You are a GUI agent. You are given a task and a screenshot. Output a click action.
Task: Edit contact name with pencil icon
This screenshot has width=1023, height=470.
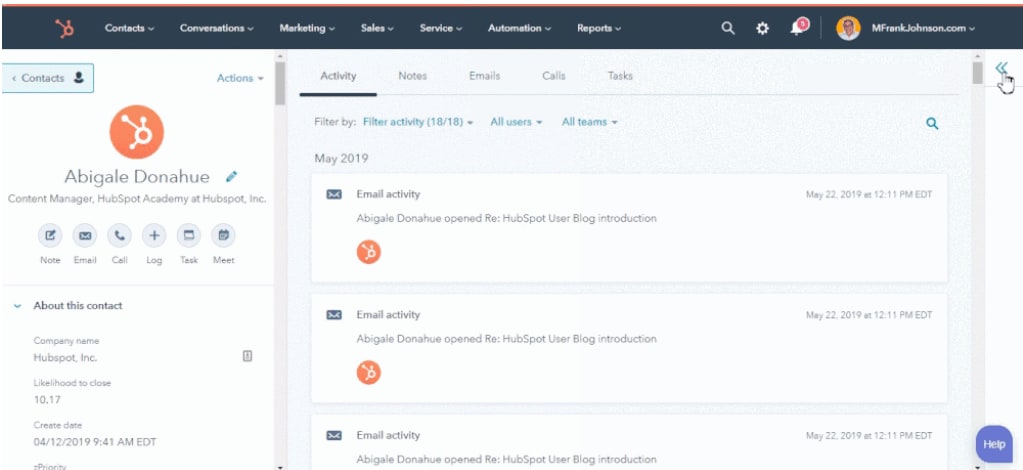232,176
